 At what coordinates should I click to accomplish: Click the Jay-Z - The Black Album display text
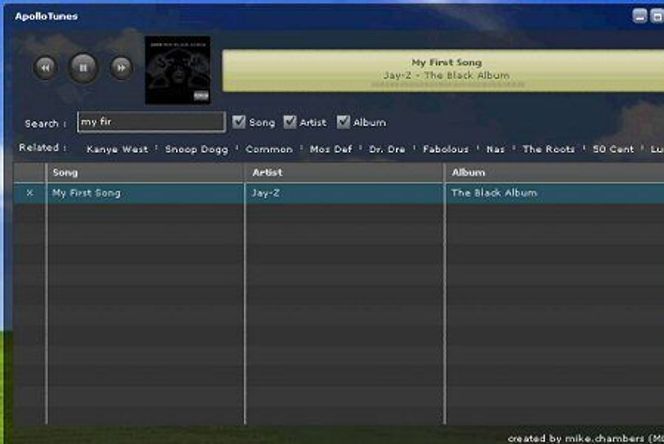[x=446, y=75]
